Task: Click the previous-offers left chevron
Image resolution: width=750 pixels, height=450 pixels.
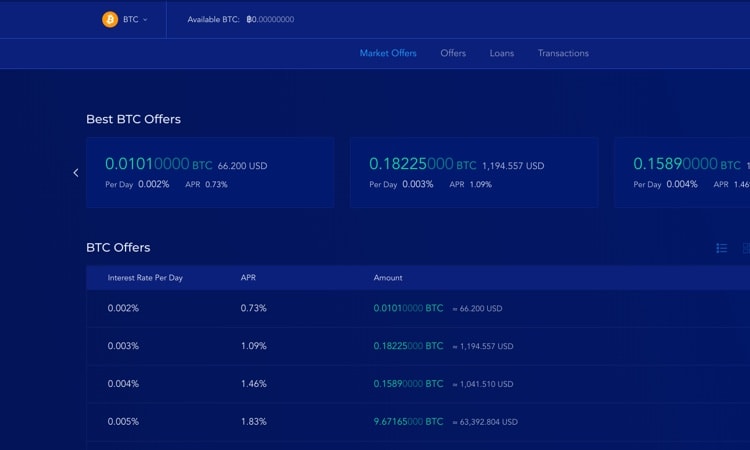Action: tap(76, 173)
